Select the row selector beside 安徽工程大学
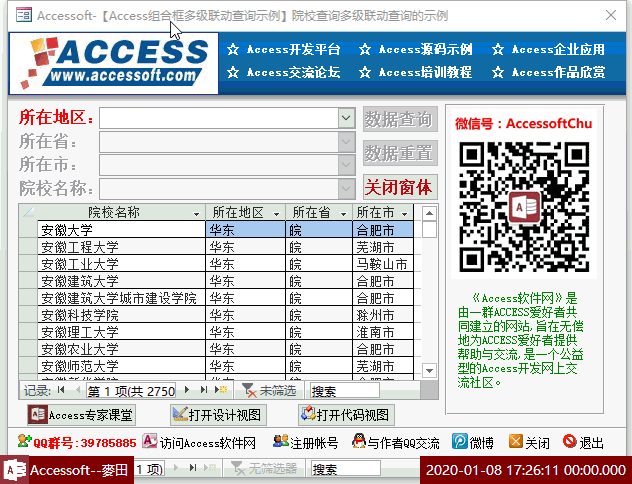The height and width of the screenshot is (484, 632). point(28,247)
